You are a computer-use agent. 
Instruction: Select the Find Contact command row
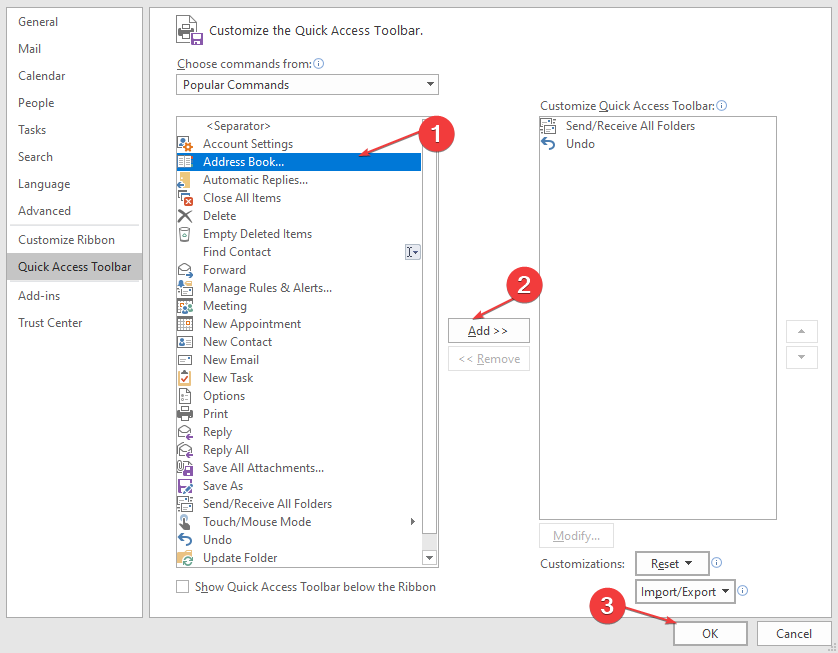(x=299, y=252)
